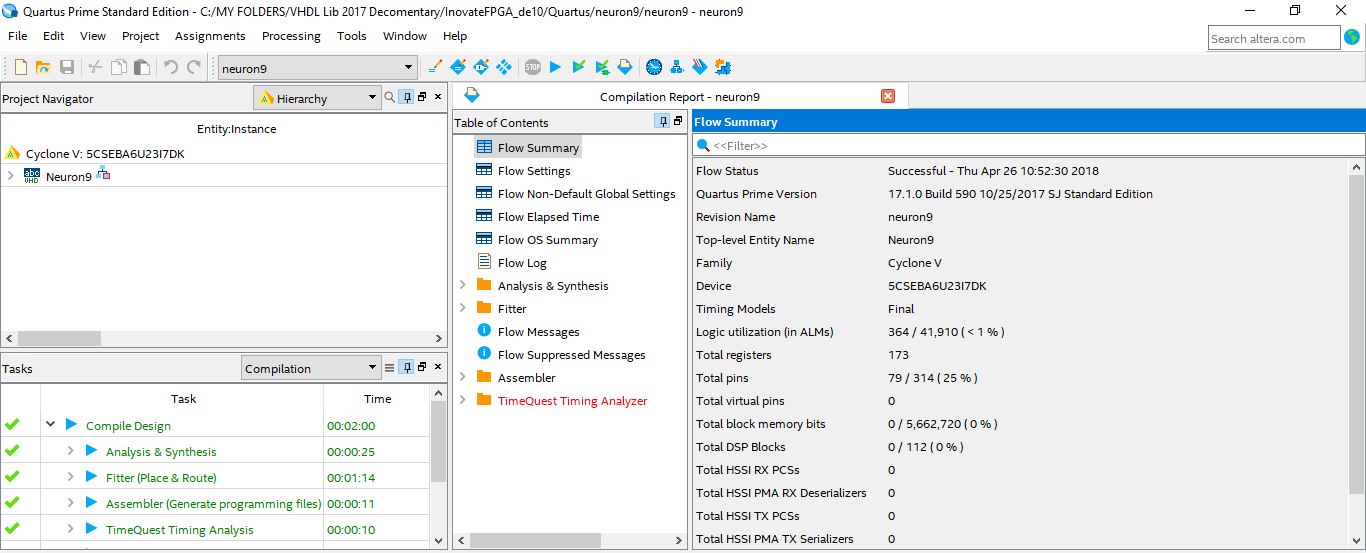The image size is (1366, 553).
Task: Click the globe icon beside altera search
Action: (x=1353, y=38)
